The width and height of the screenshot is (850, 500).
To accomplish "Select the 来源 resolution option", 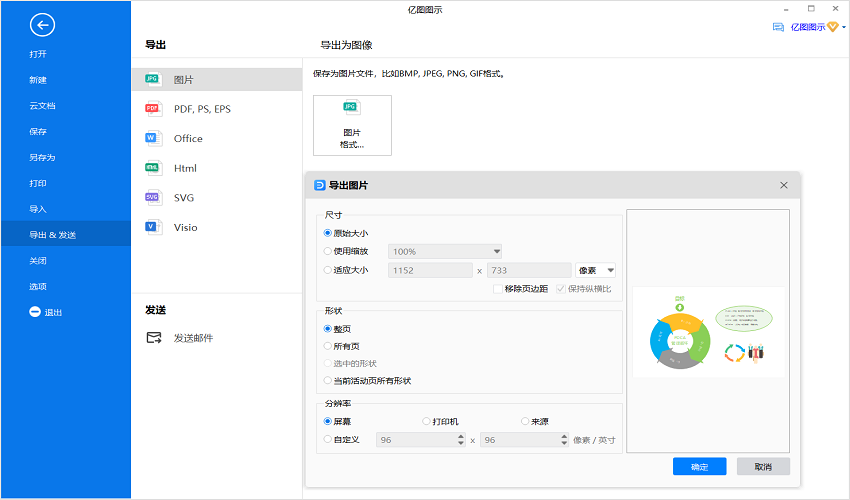I will (525, 421).
